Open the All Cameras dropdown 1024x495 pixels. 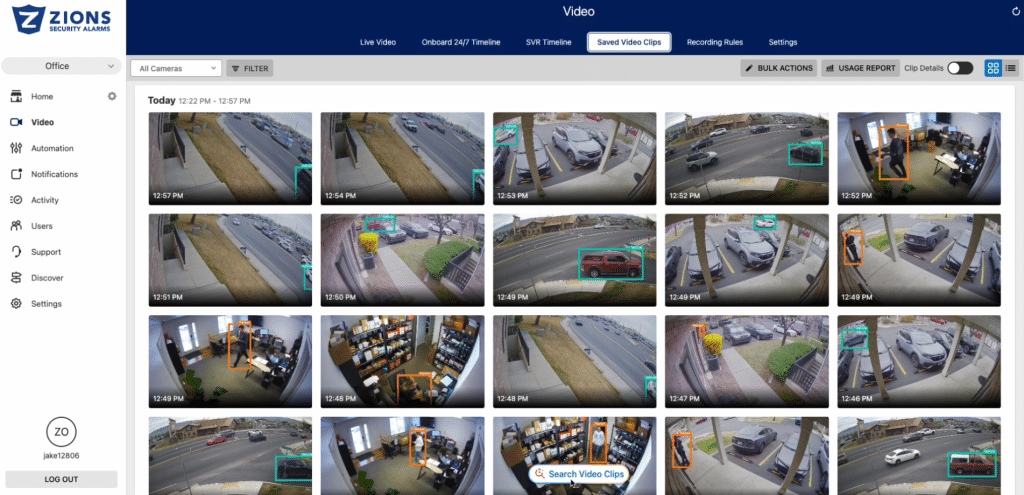point(176,68)
